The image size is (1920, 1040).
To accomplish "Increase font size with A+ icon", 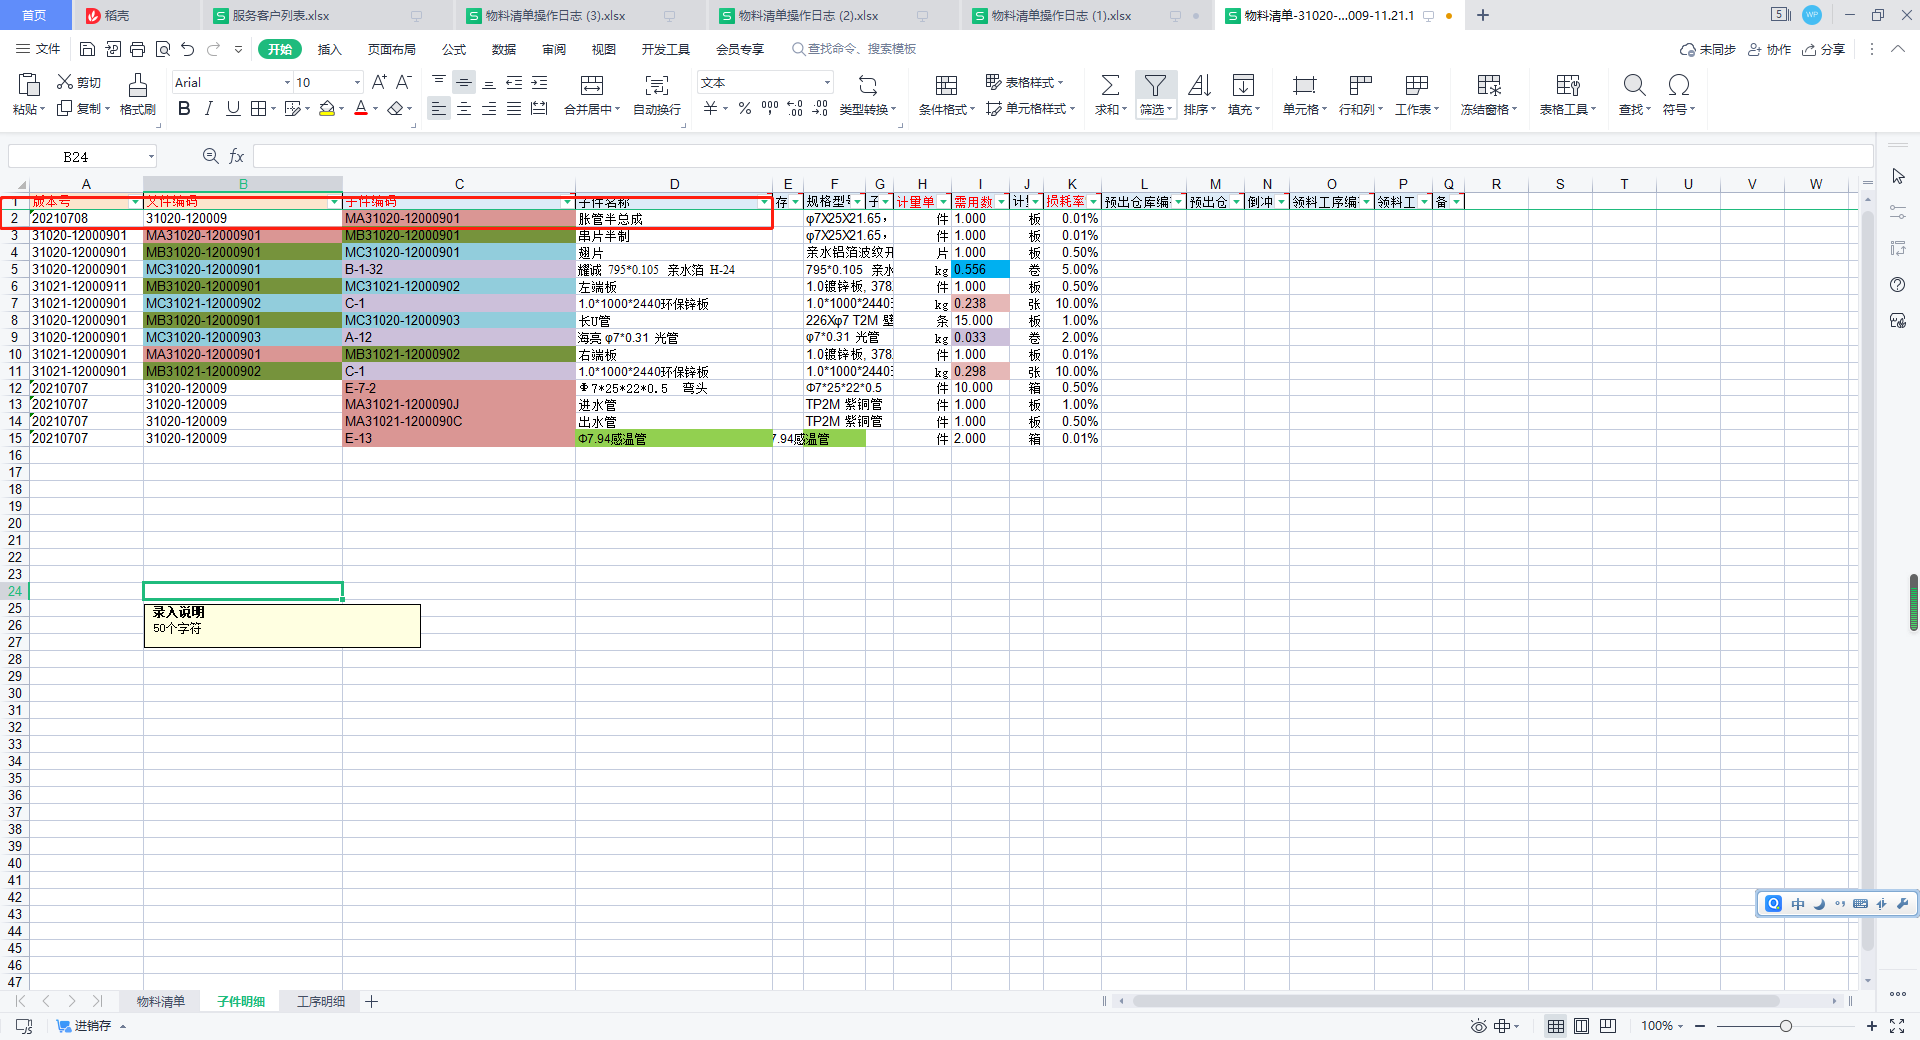I will click(x=379, y=82).
